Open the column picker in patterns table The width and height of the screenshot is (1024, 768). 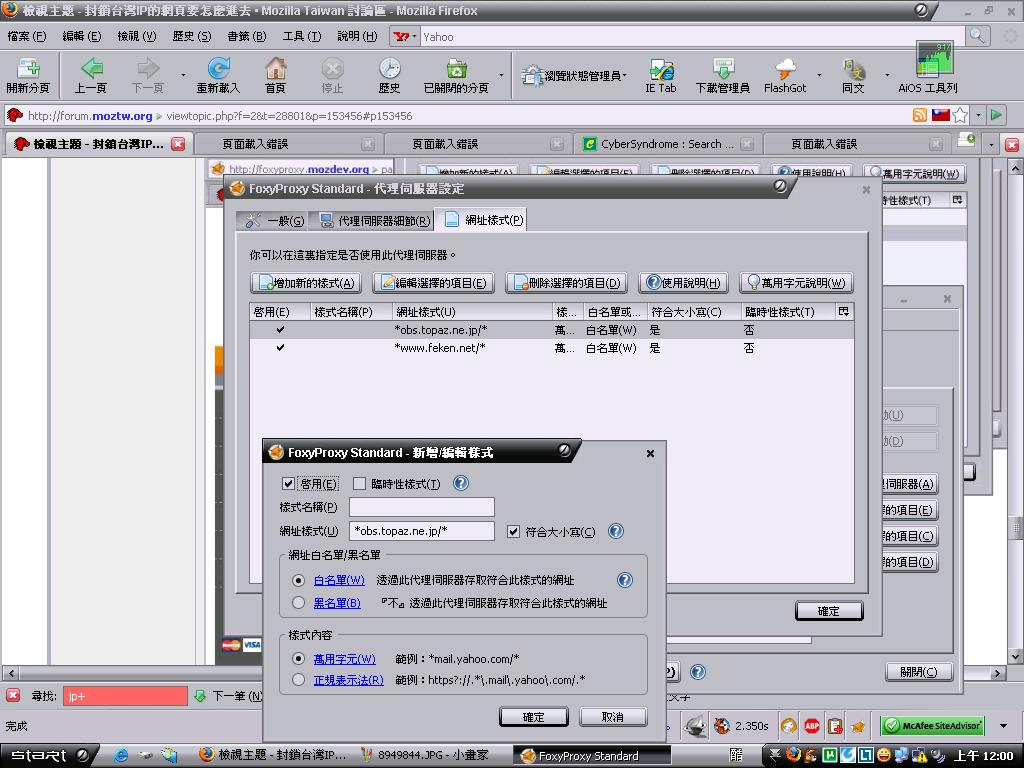(844, 312)
